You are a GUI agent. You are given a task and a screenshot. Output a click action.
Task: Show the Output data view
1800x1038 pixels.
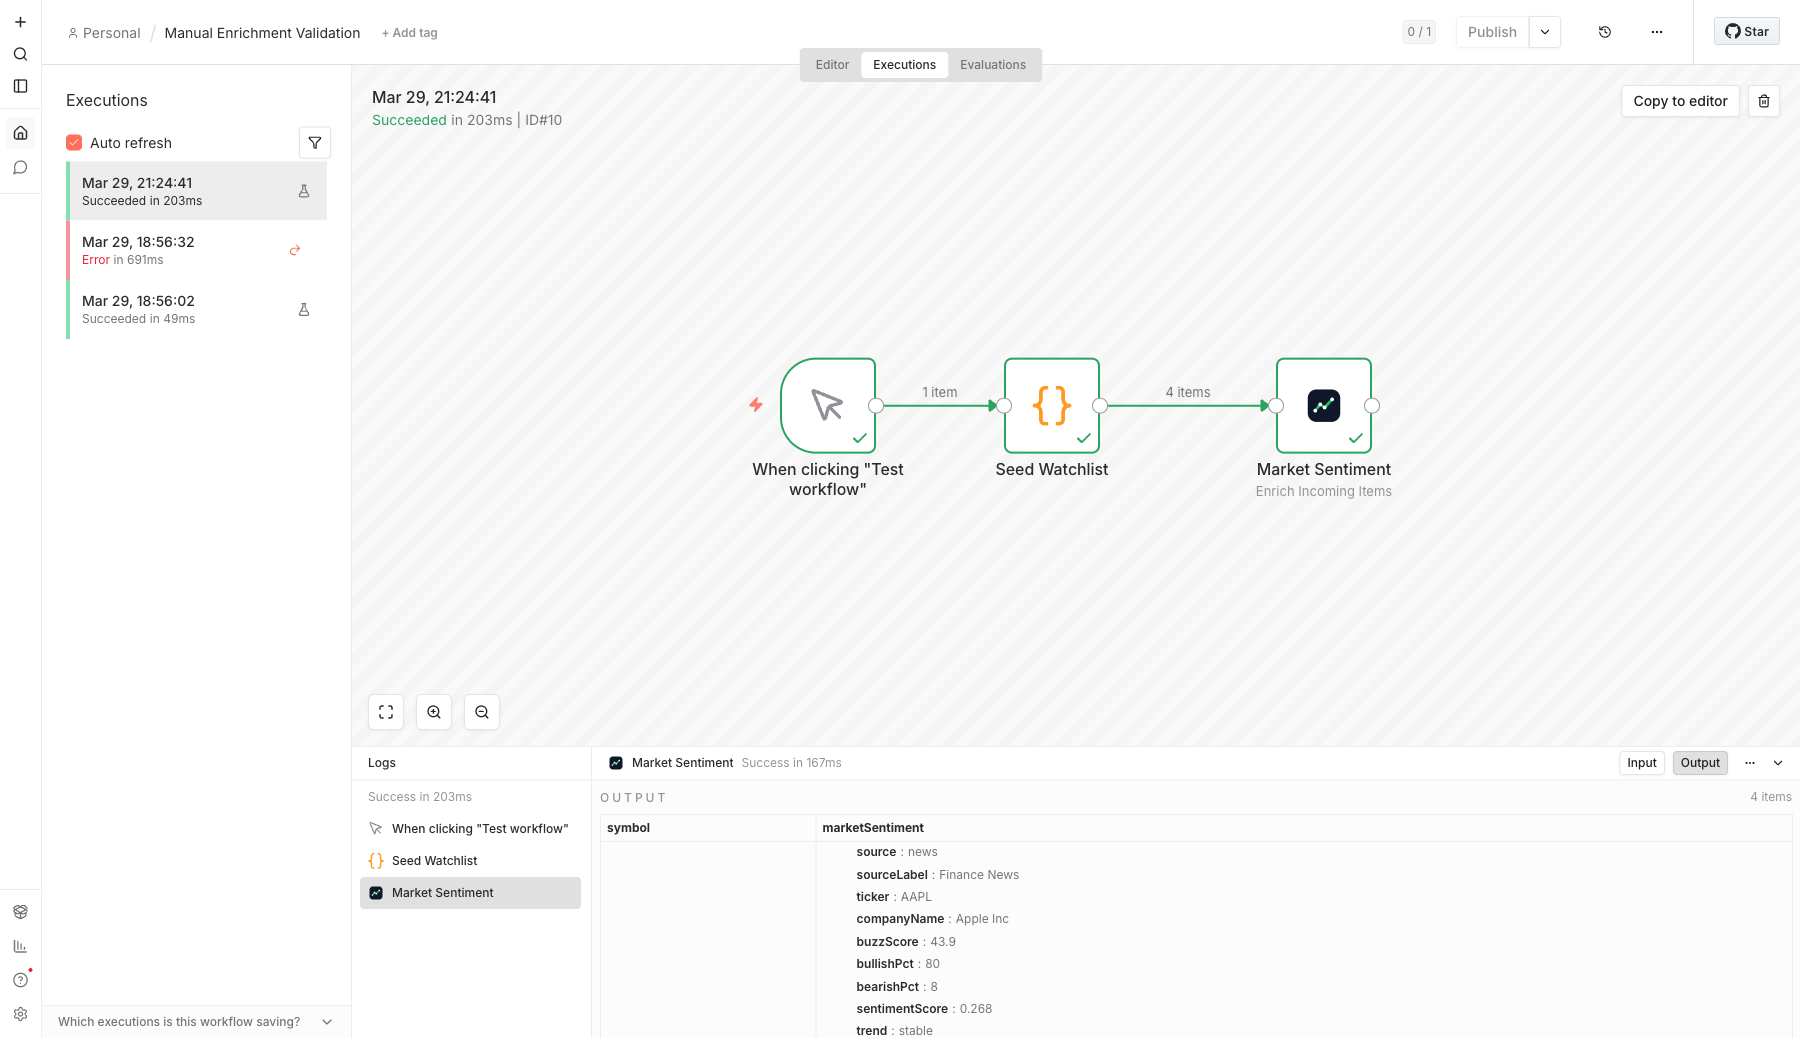coord(1700,763)
